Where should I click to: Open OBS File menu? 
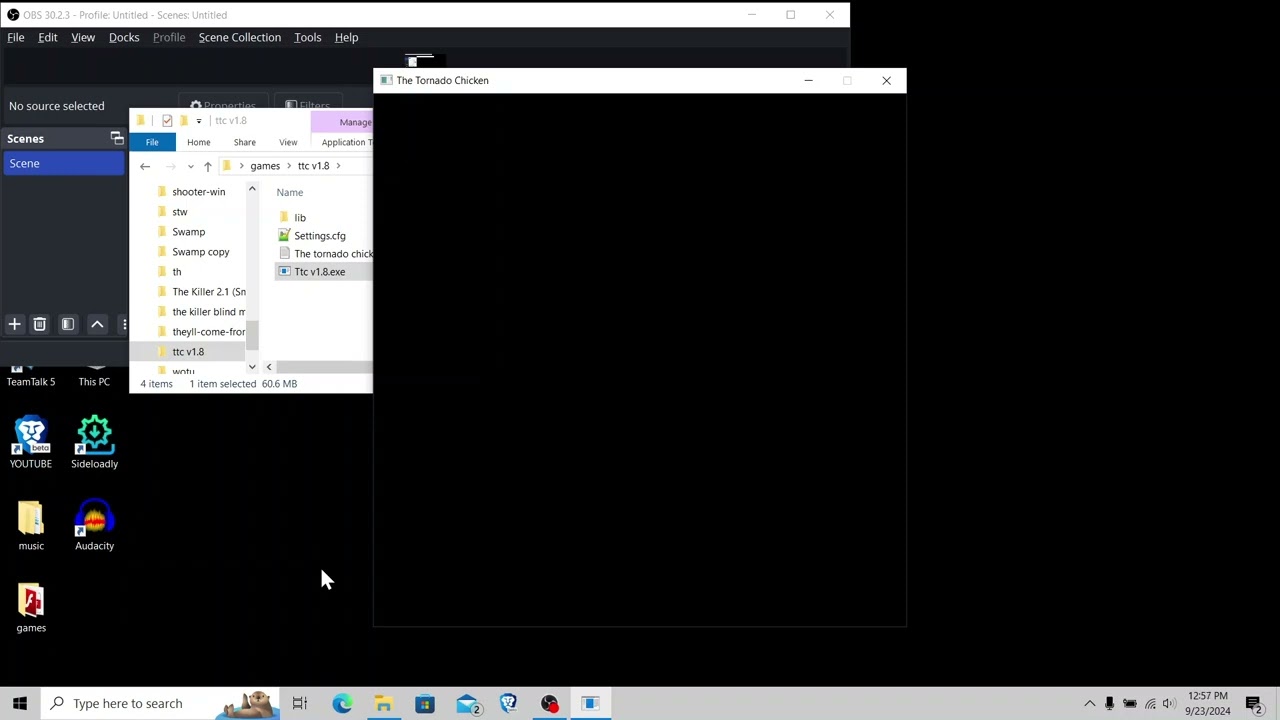pyautogui.click(x=16, y=37)
